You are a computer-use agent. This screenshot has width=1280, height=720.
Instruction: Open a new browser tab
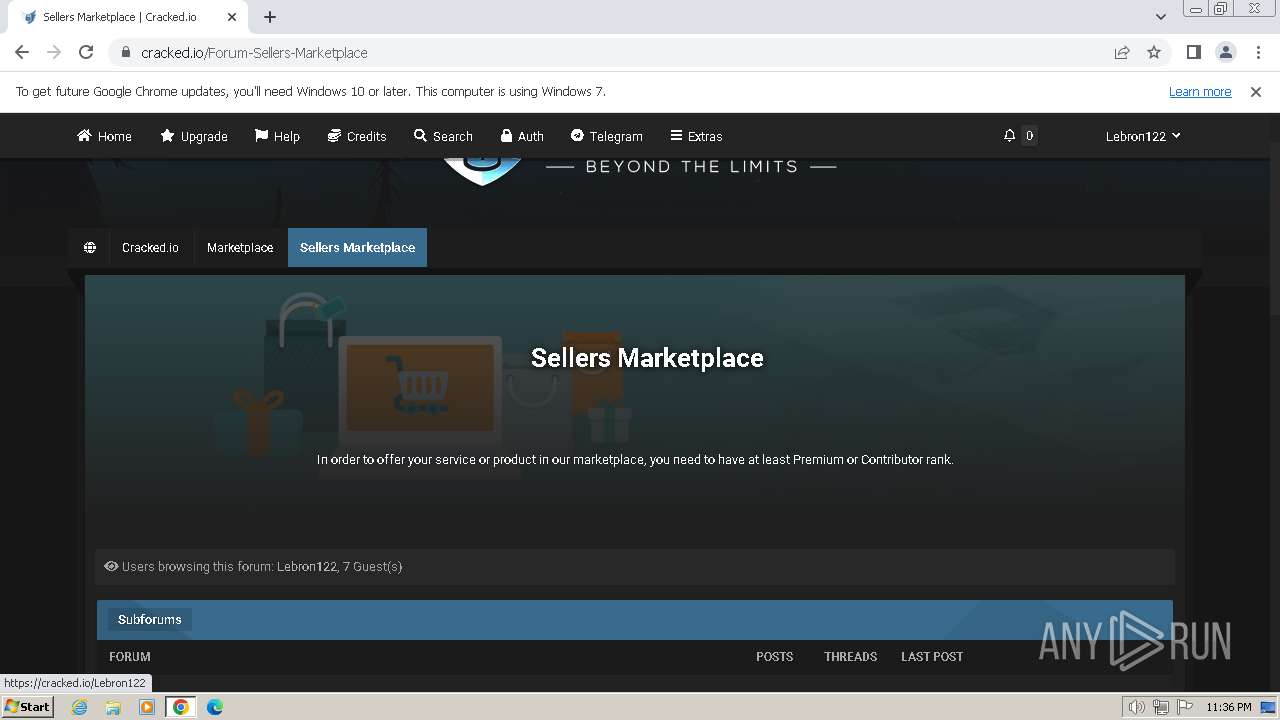[x=270, y=17]
